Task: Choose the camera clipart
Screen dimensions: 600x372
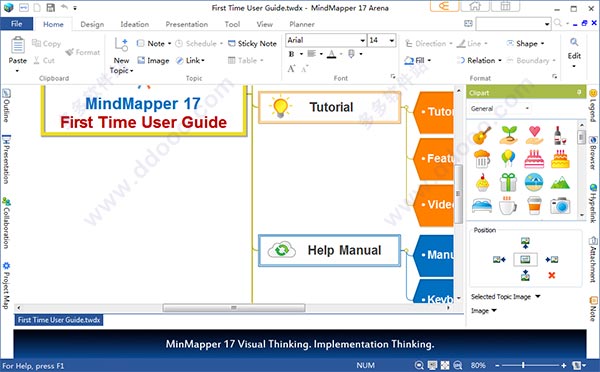Action: tap(560, 206)
